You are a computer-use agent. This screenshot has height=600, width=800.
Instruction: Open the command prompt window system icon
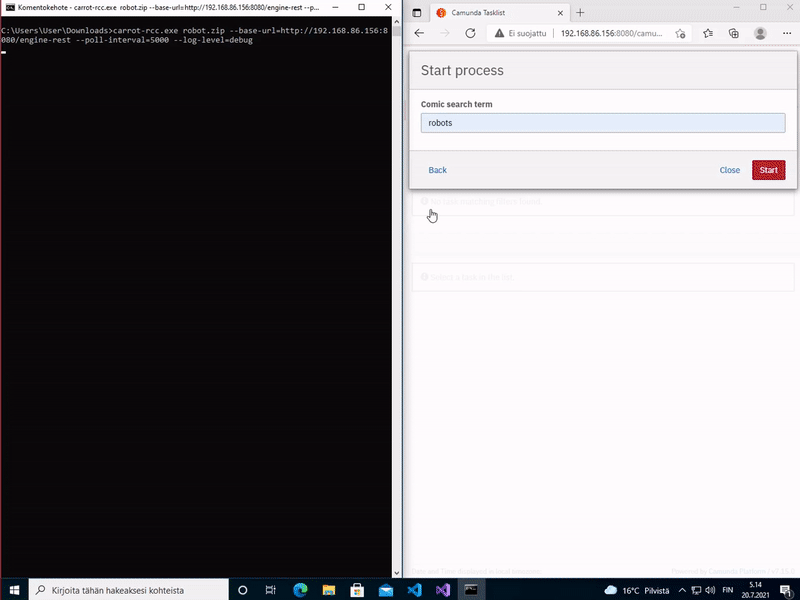tap(10, 7)
